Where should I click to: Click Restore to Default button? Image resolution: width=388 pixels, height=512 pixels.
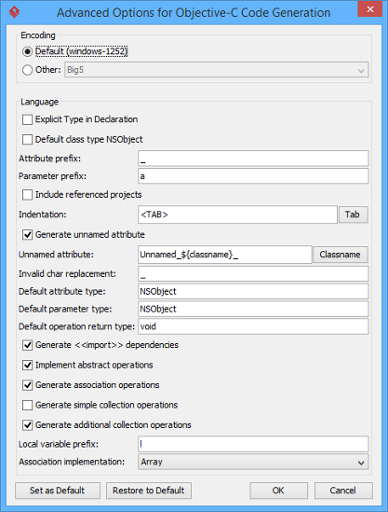click(x=149, y=490)
